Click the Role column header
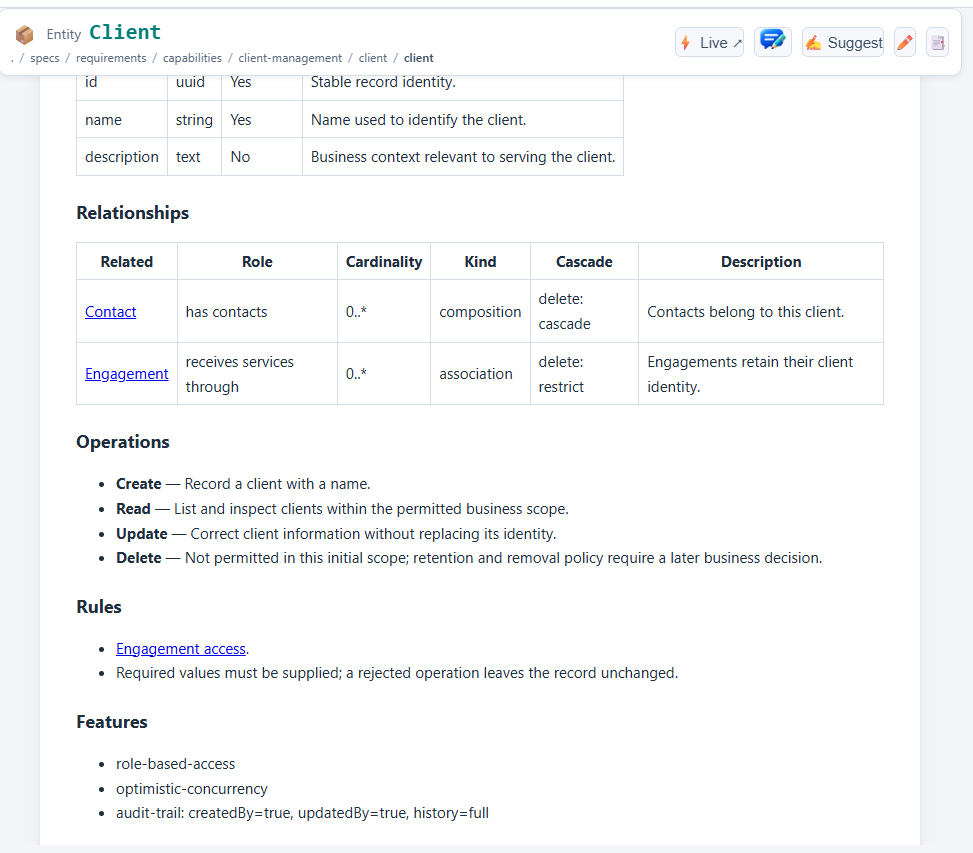 pos(258,262)
